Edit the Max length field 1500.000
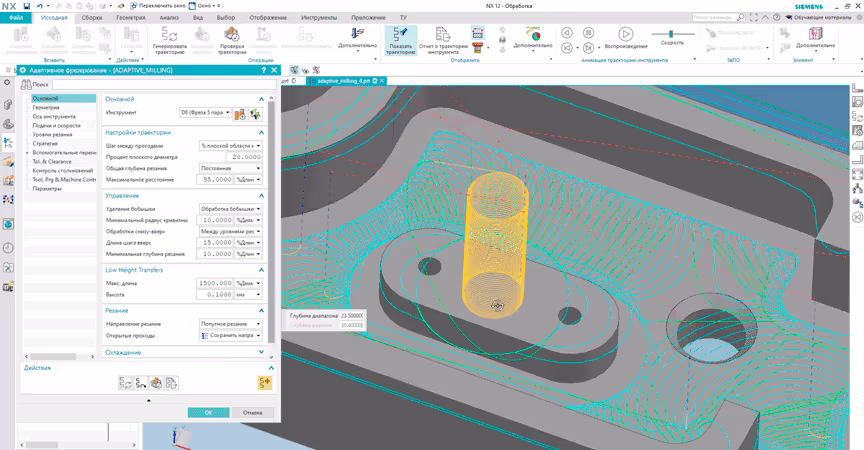Viewport: 864px width, 450px height. click(x=215, y=283)
